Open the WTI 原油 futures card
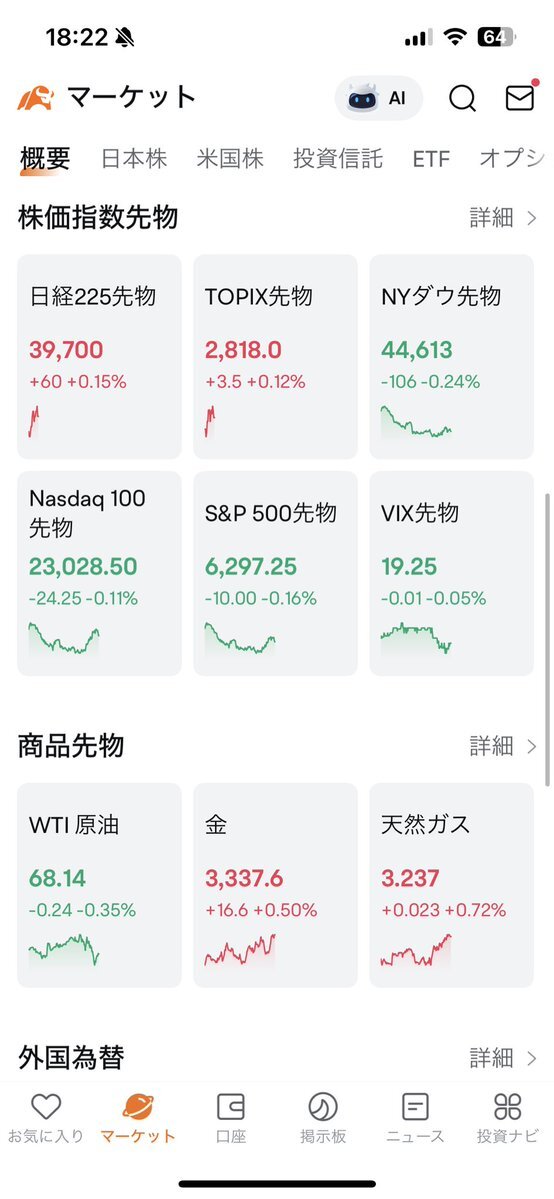The image size is (554, 1199). (99, 885)
